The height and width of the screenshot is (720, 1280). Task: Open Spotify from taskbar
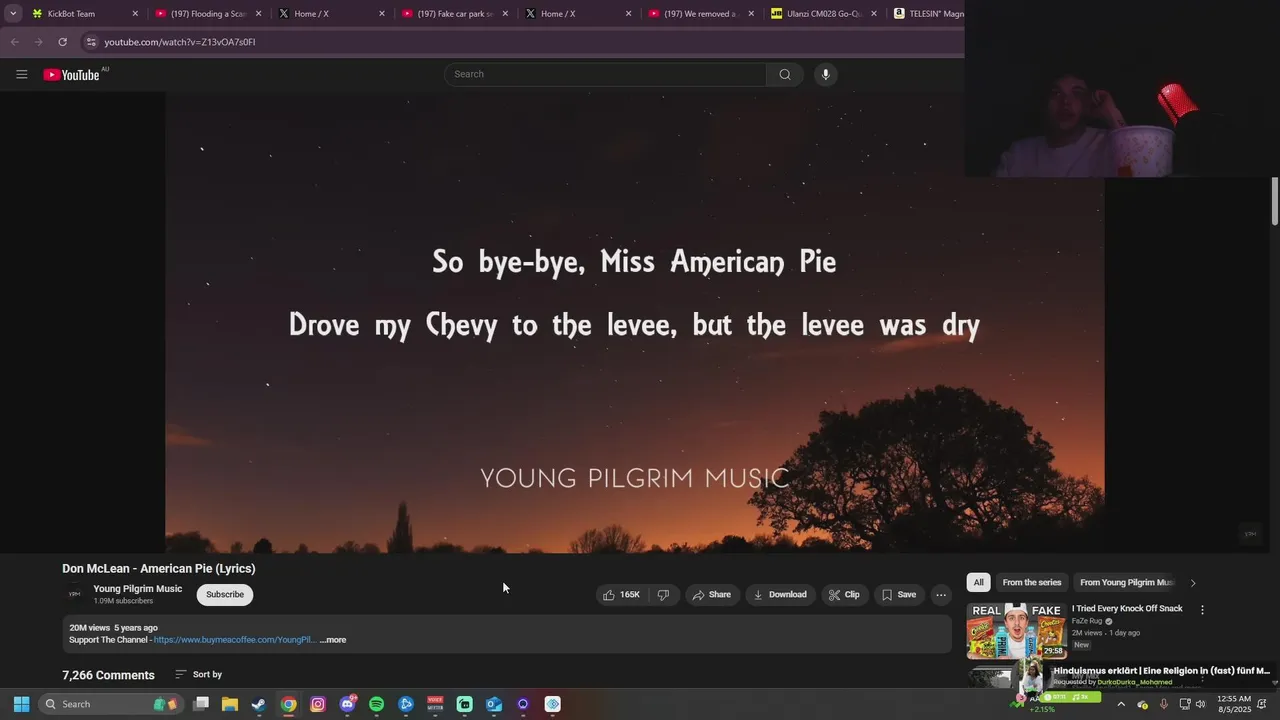point(376,704)
